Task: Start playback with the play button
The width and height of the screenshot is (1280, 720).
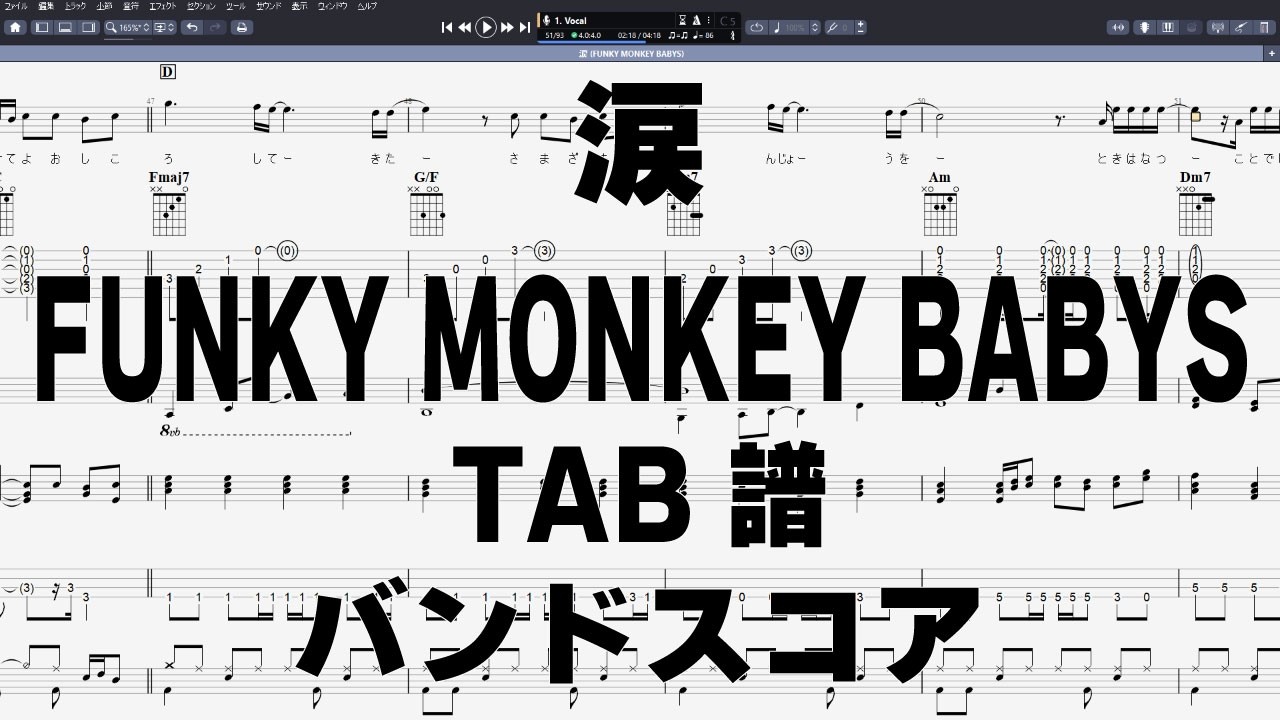Action: click(486, 27)
